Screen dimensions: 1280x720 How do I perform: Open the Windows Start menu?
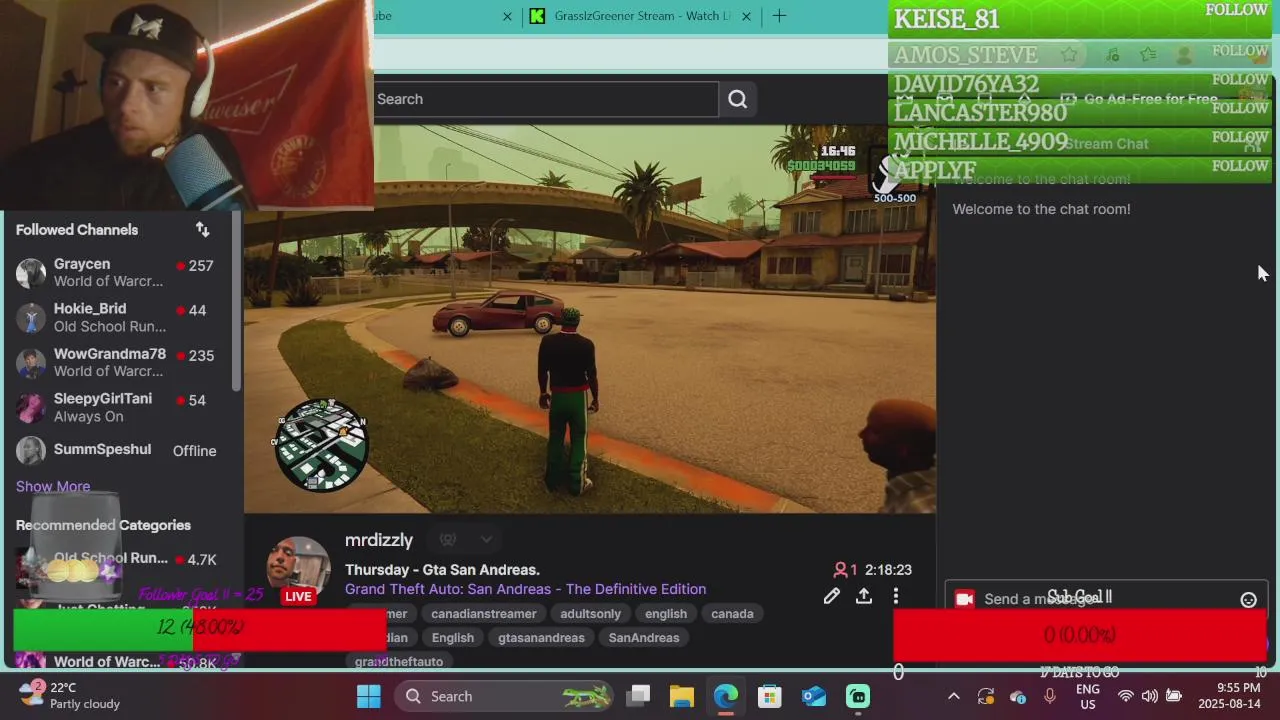pyautogui.click(x=369, y=696)
